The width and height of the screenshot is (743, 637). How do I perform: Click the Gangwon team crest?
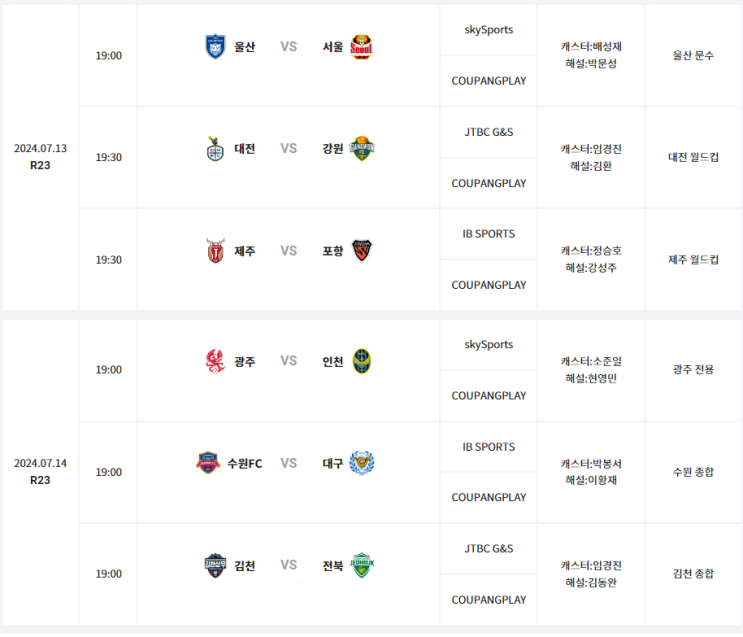[x=361, y=148]
